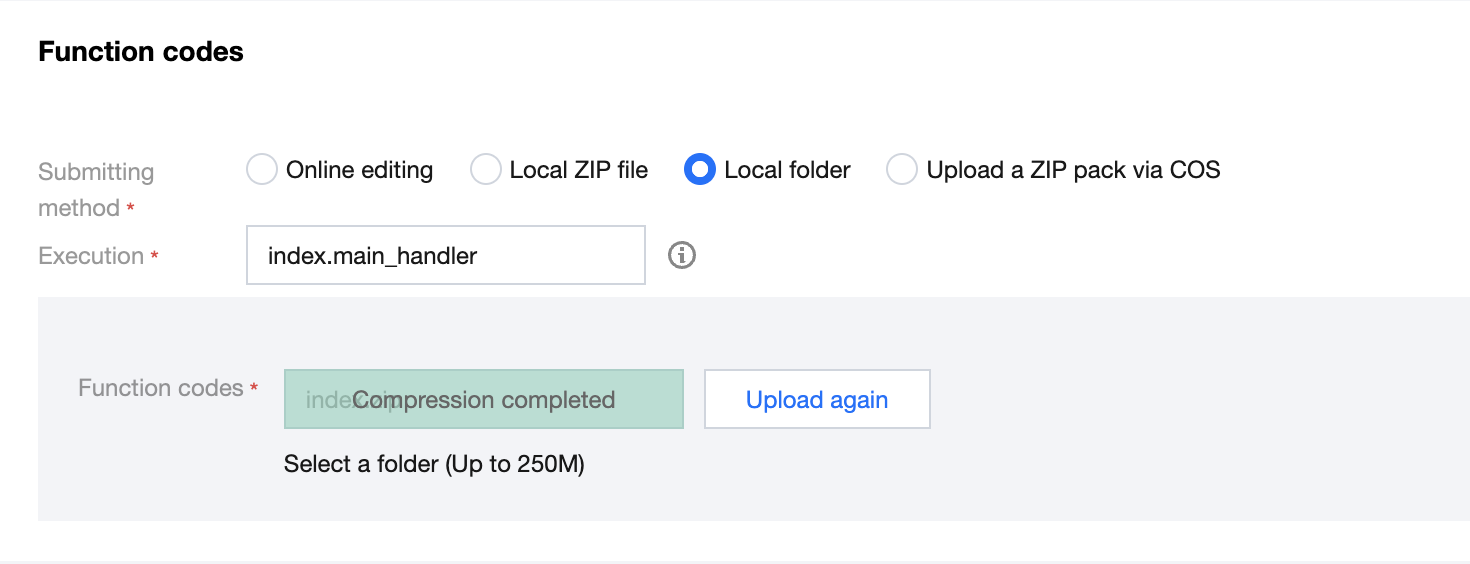Image resolution: width=1470 pixels, height=564 pixels.
Task: Select the Online editing radio button
Action: pos(261,170)
